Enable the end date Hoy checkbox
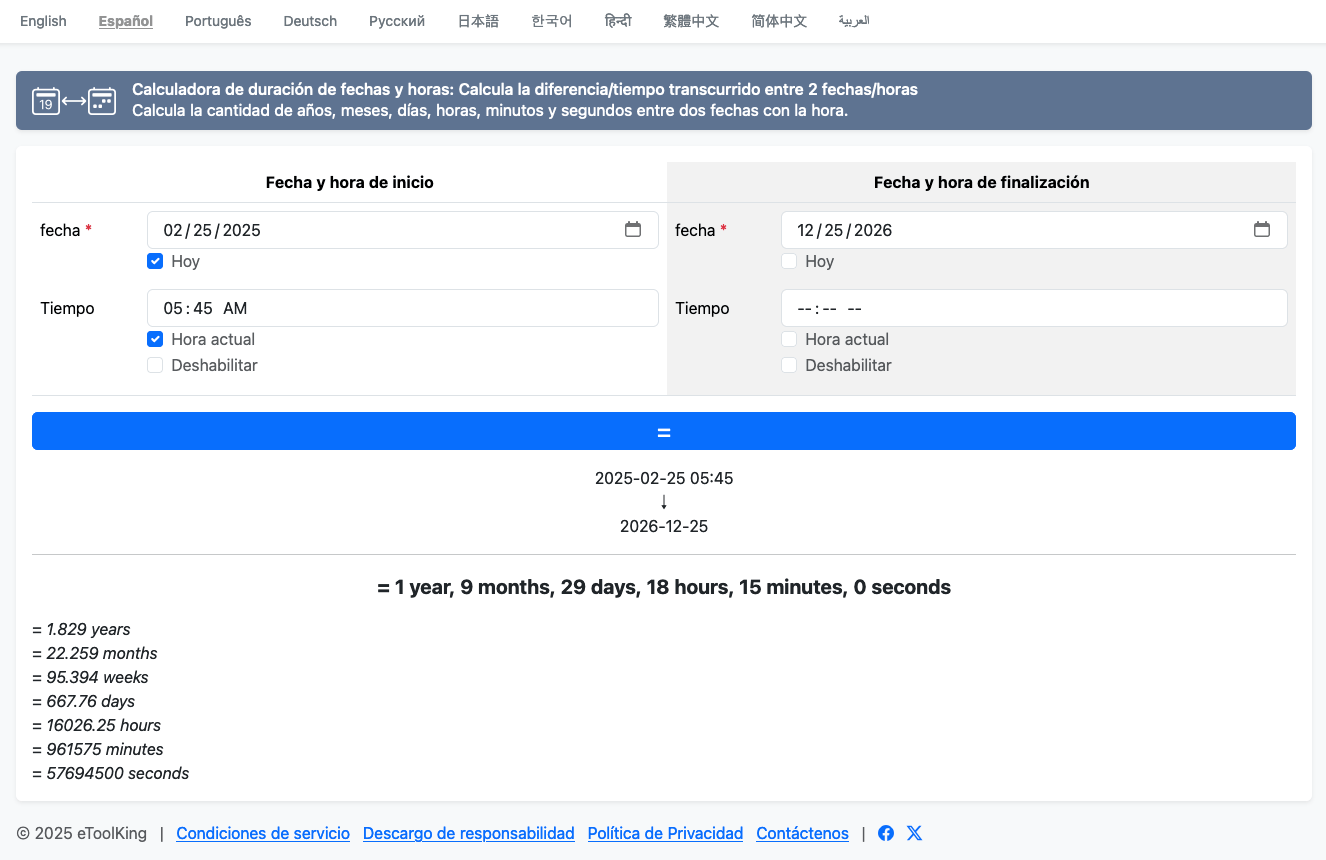The height and width of the screenshot is (860, 1326). [x=789, y=261]
